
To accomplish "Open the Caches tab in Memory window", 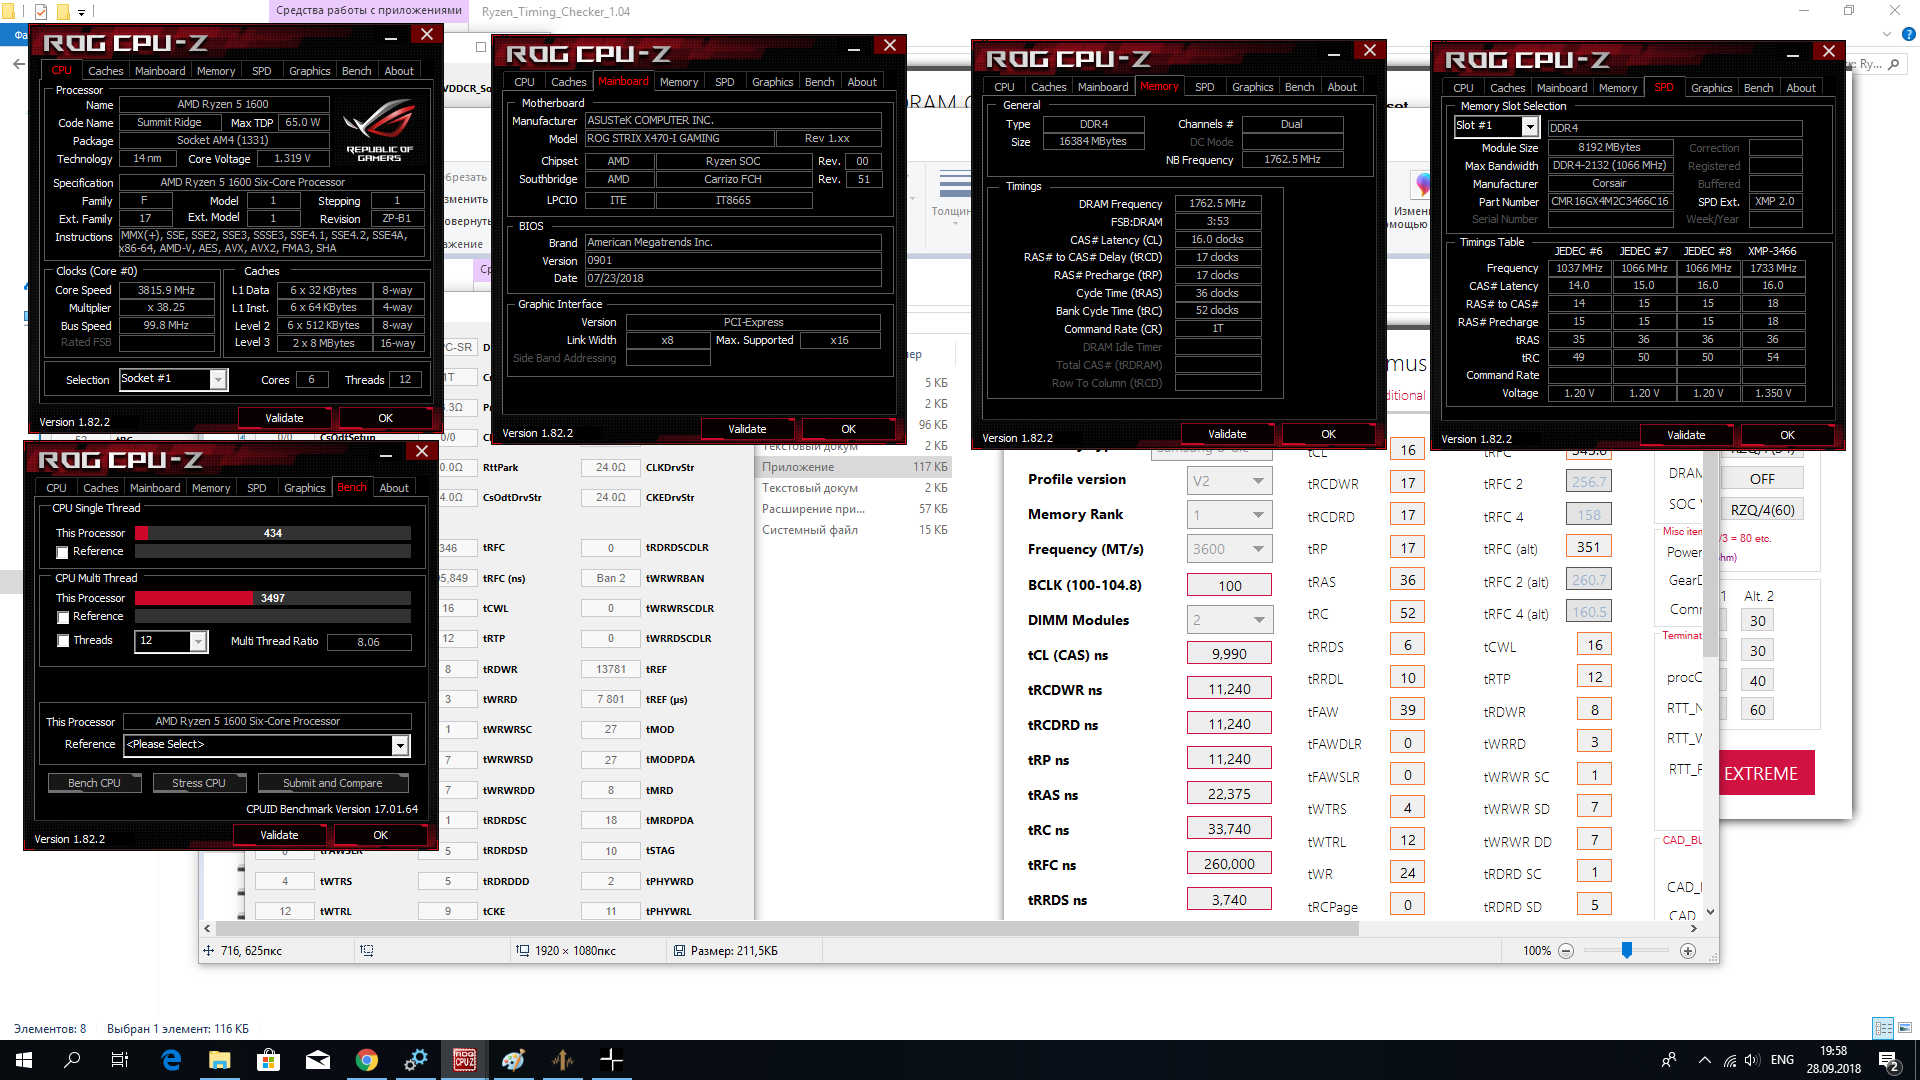I will [x=1048, y=87].
